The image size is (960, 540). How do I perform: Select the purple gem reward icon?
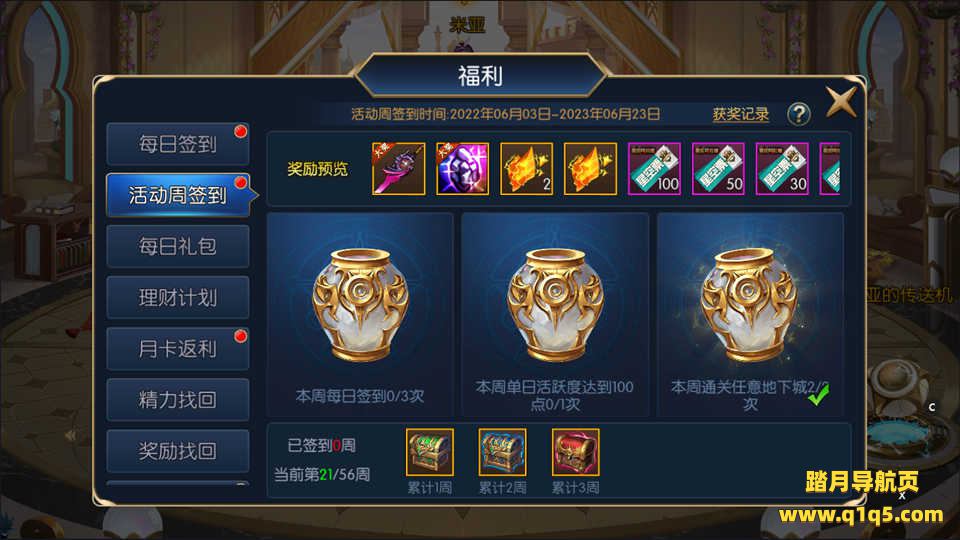click(462, 169)
